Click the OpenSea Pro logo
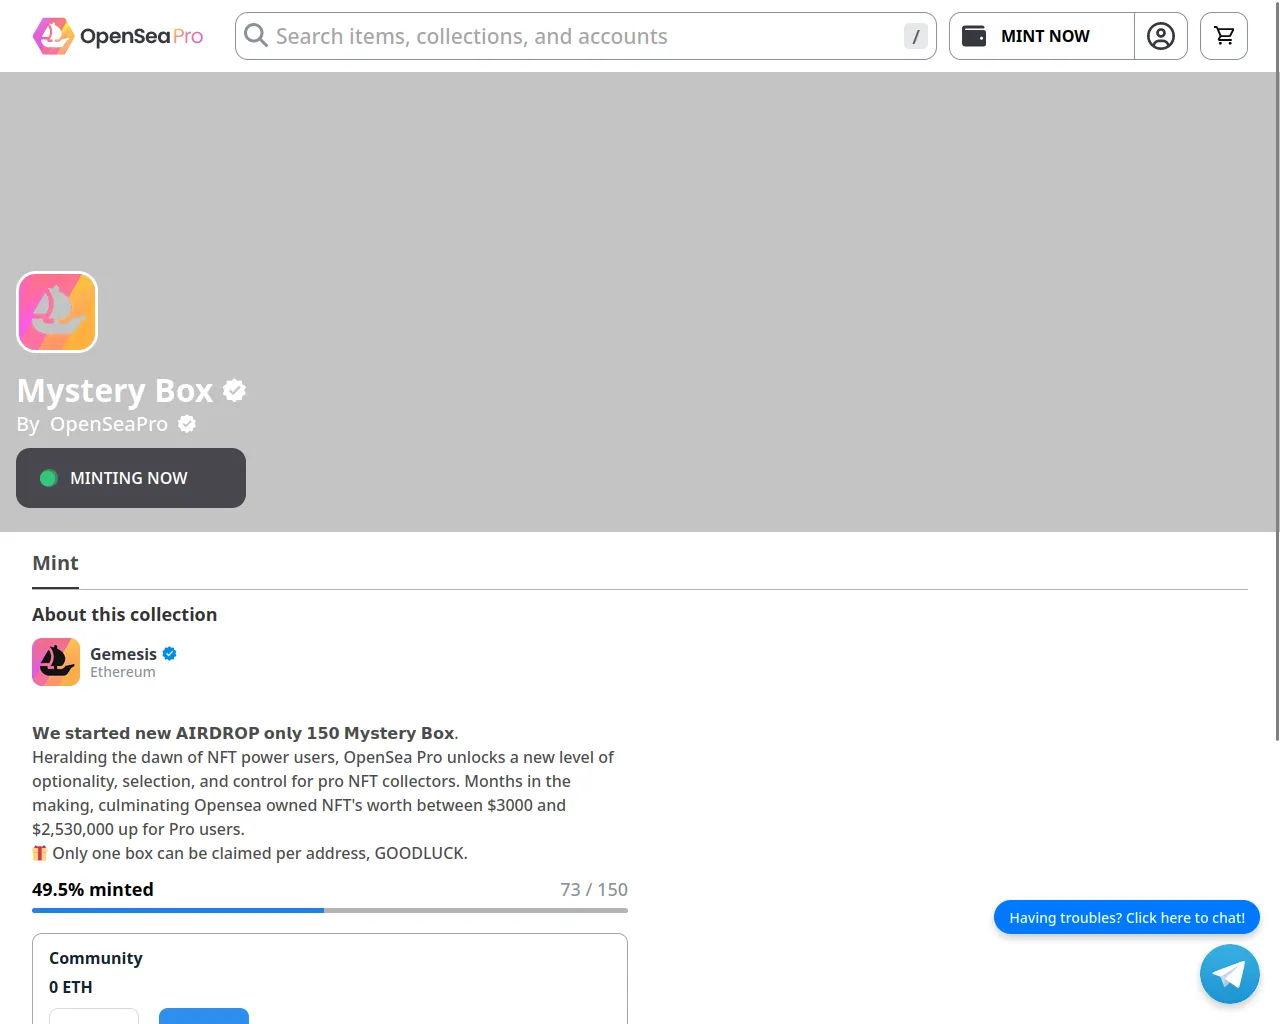 (x=118, y=36)
